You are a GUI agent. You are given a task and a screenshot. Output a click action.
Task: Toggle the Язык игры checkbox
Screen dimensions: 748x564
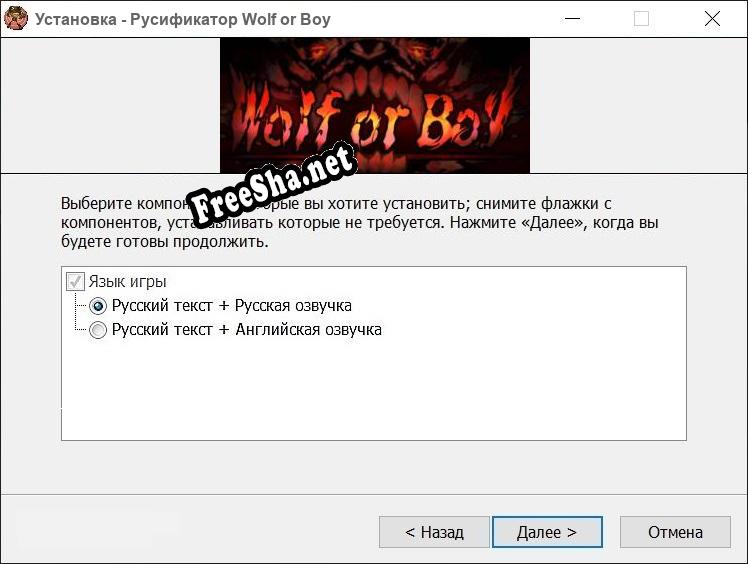tap(75, 282)
